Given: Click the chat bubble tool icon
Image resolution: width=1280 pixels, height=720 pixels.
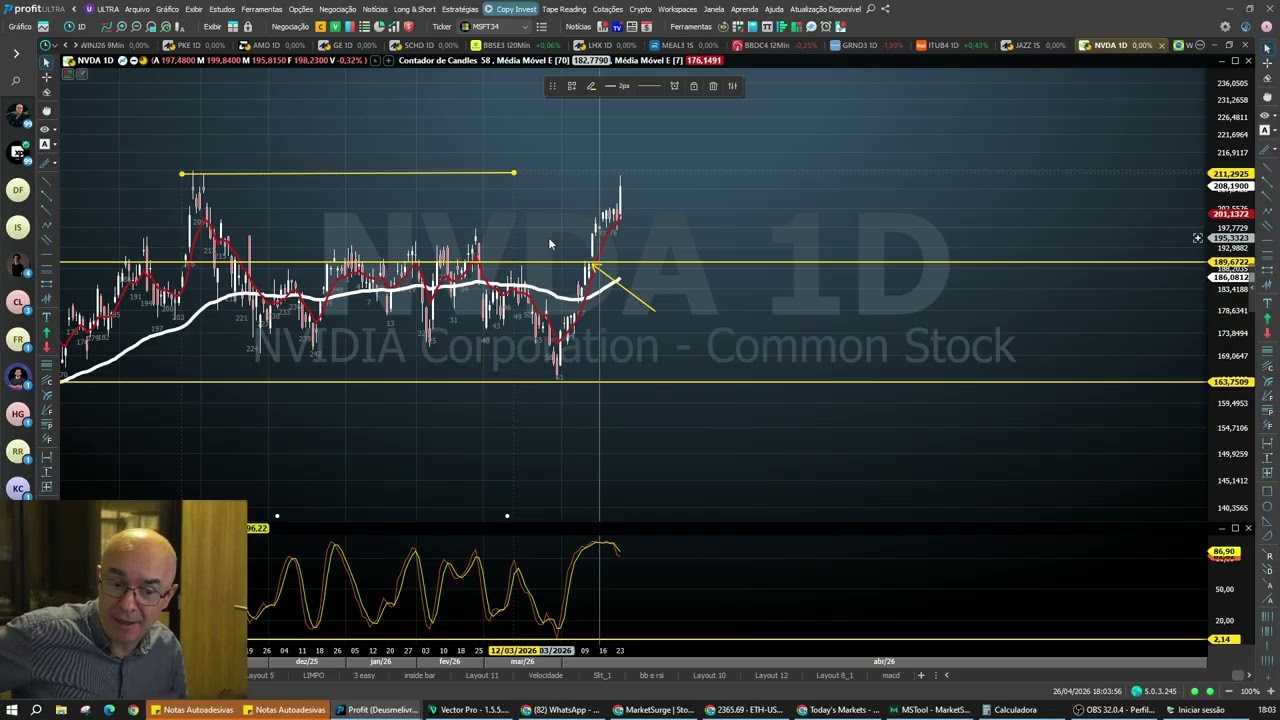Looking at the screenshot, I should [811, 27].
